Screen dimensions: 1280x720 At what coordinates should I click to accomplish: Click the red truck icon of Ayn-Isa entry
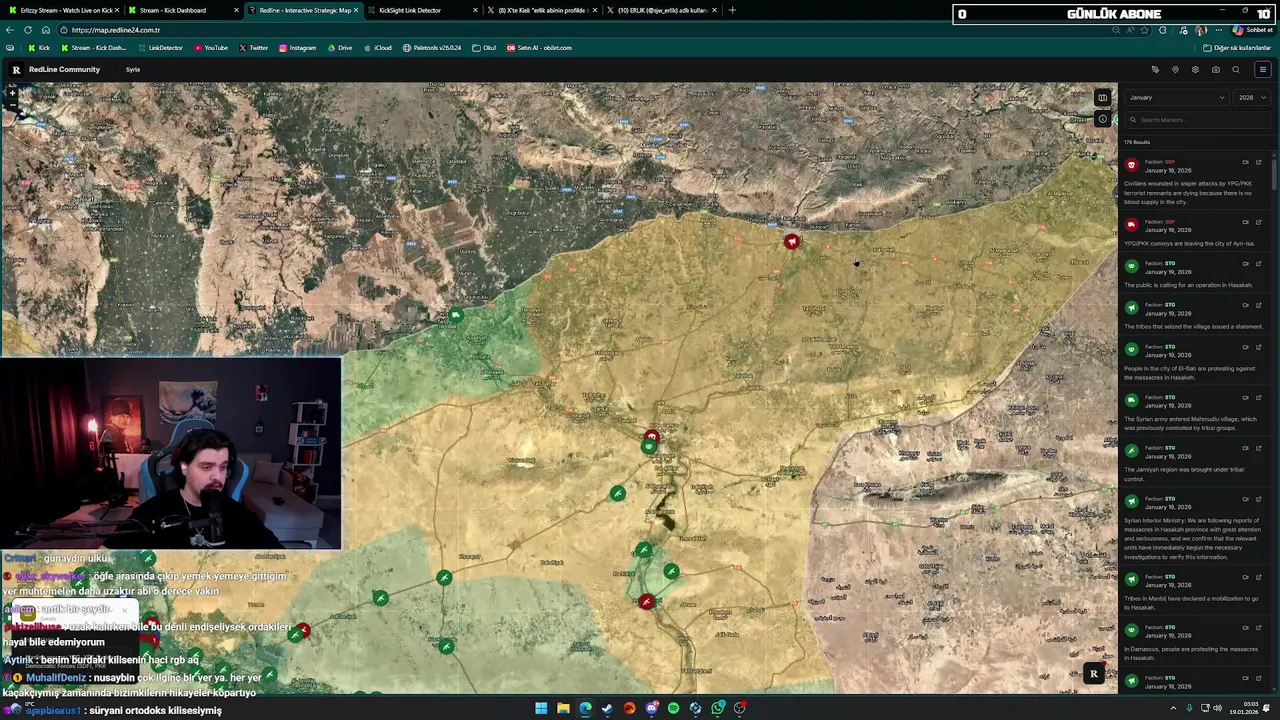(x=1131, y=225)
